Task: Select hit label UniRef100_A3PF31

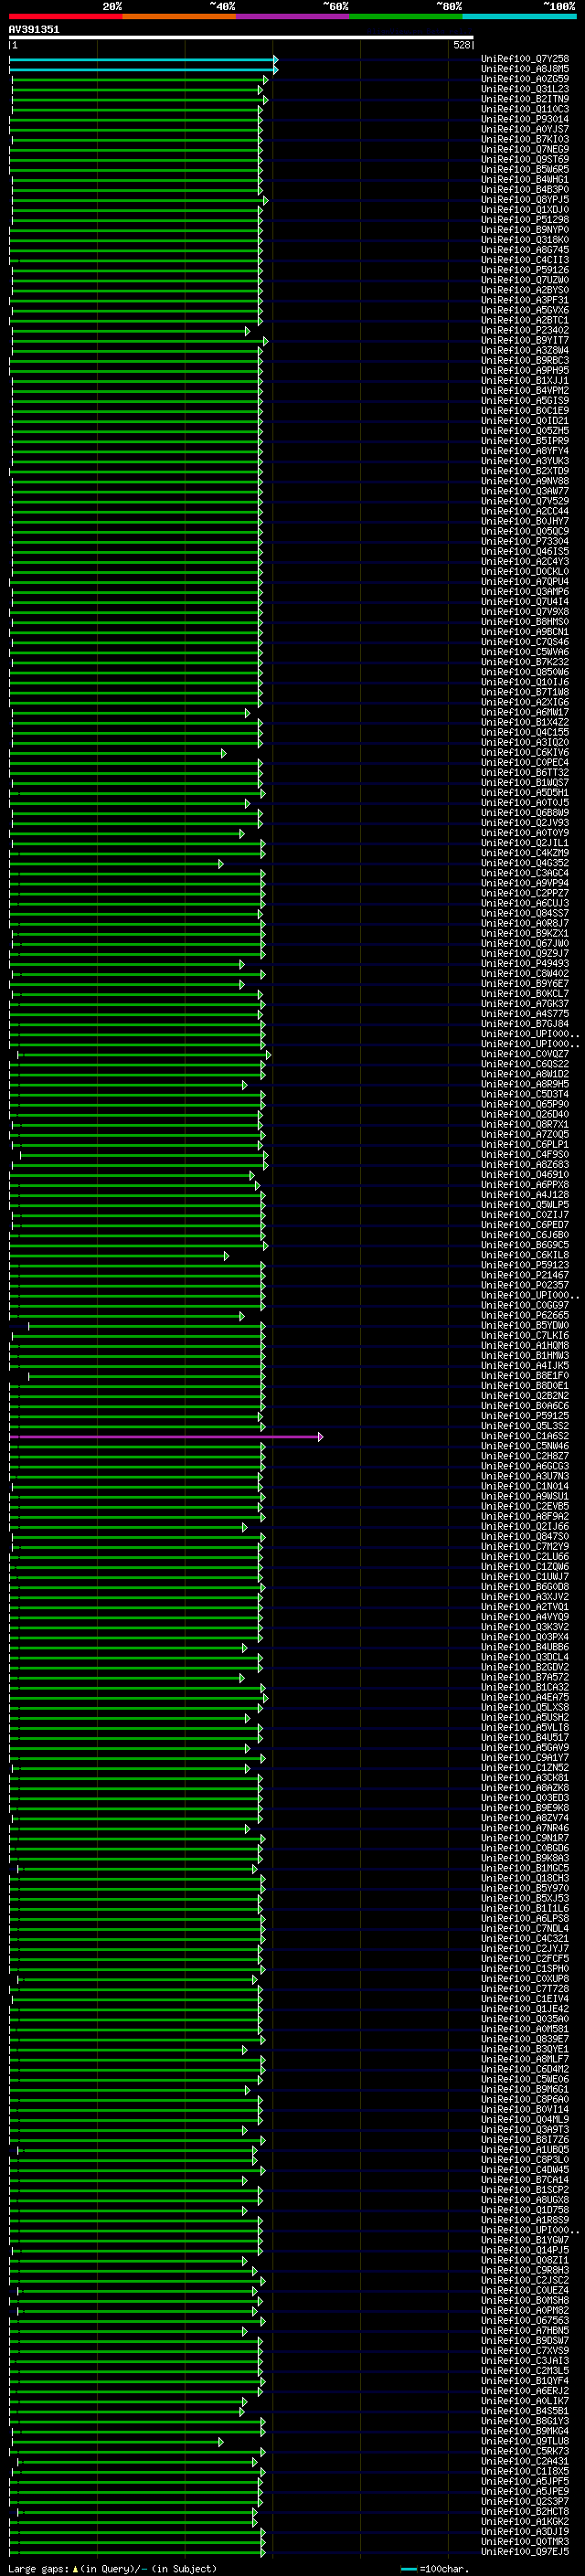Action: [524, 300]
